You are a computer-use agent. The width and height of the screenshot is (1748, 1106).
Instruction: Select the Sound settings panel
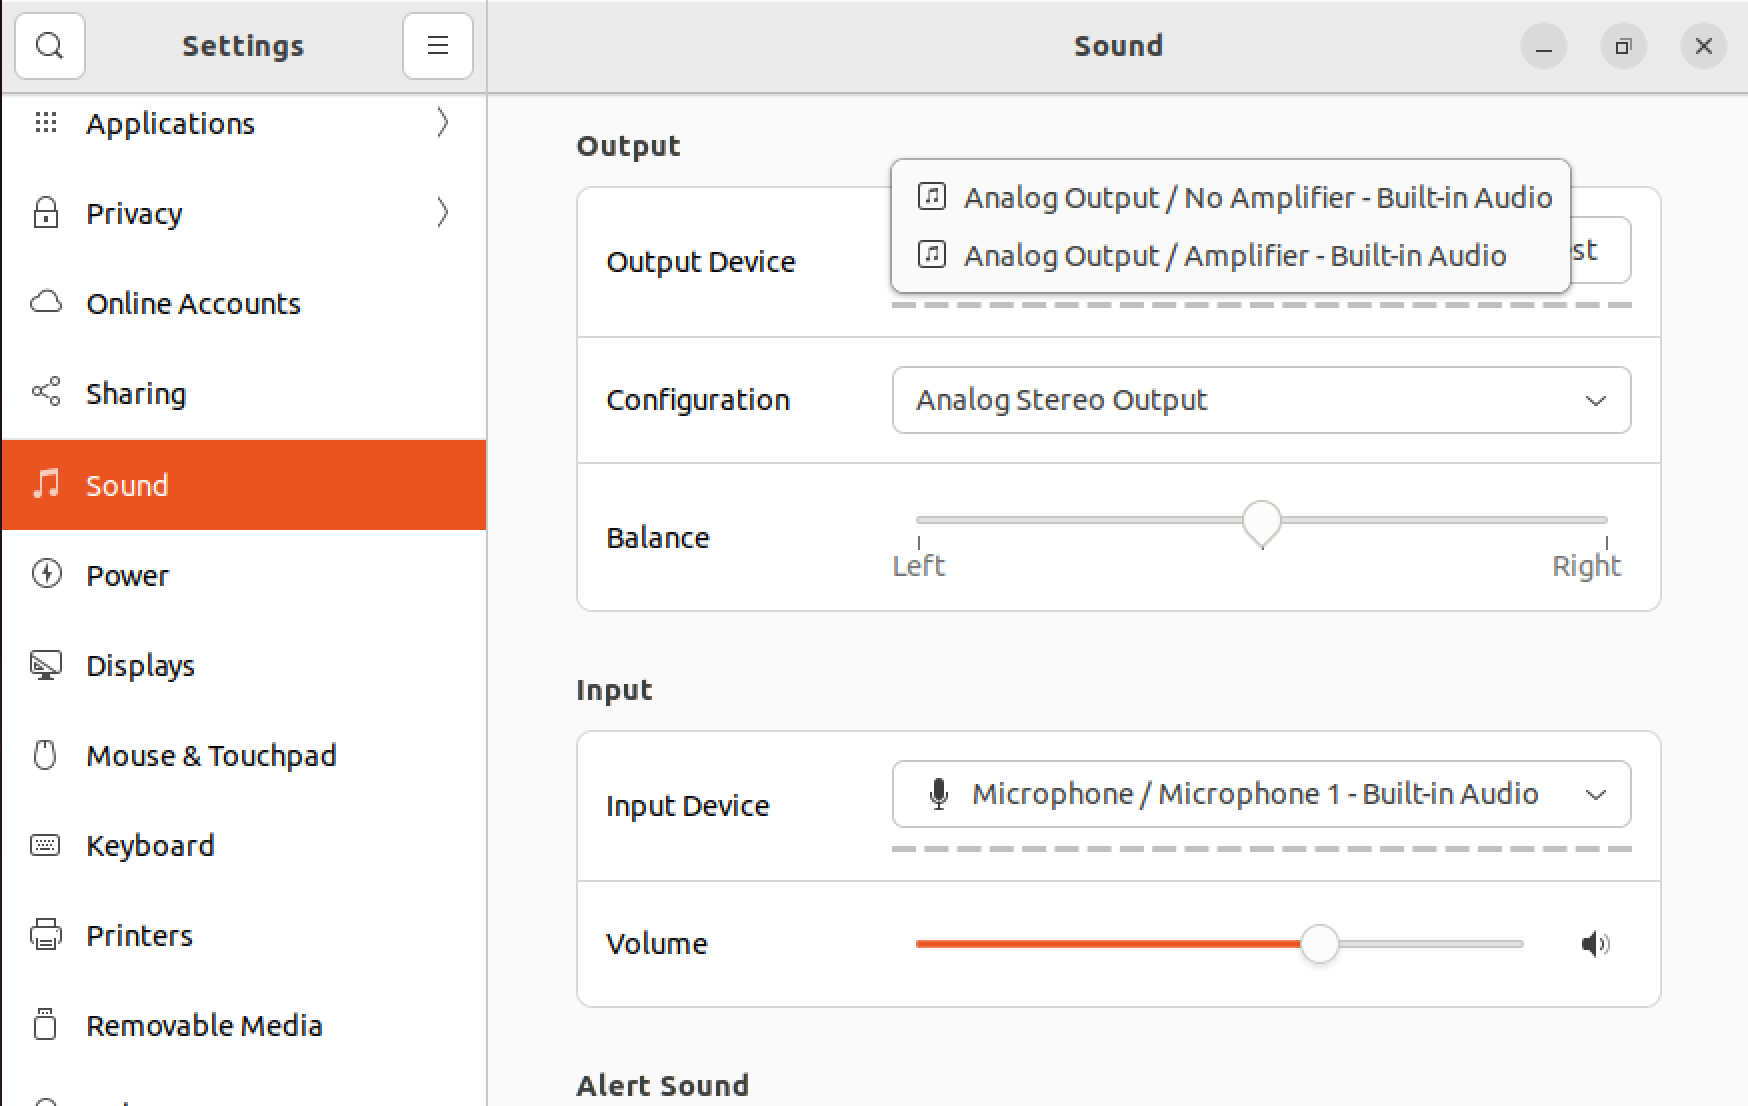(x=244, y=485)
